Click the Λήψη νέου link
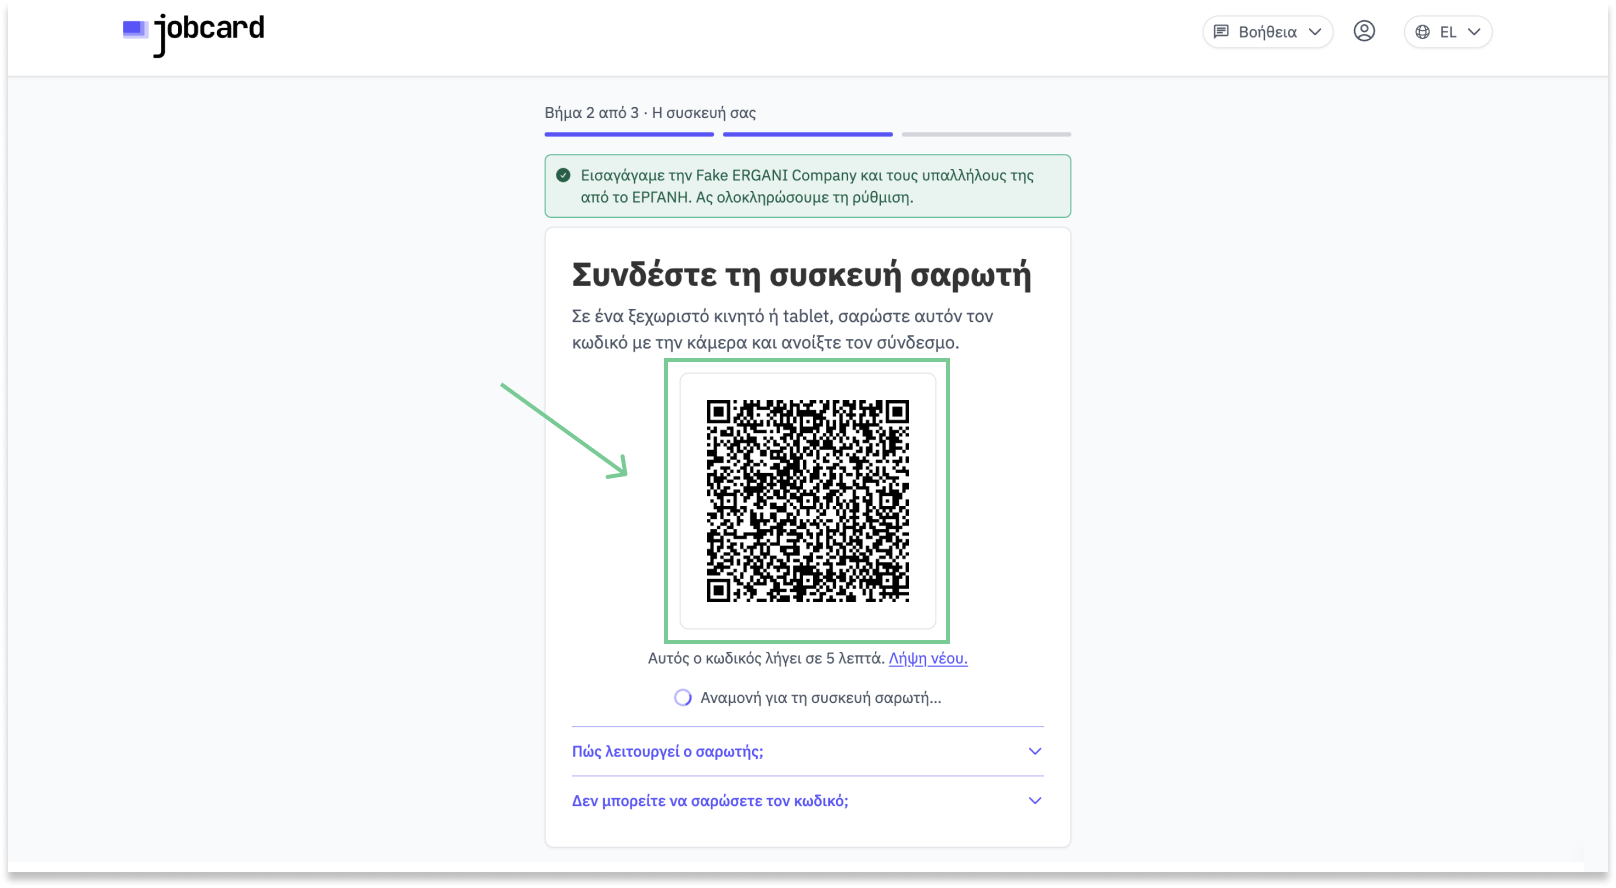 928,658
